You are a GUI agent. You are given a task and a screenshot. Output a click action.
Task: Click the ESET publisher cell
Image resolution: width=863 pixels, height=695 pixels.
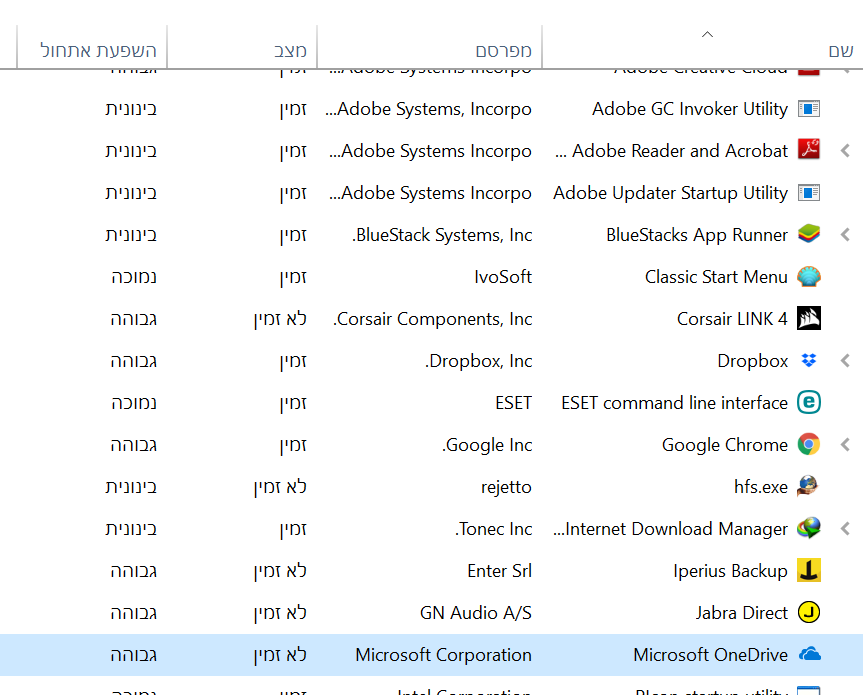pyautogui.click(x=514, y=403)
